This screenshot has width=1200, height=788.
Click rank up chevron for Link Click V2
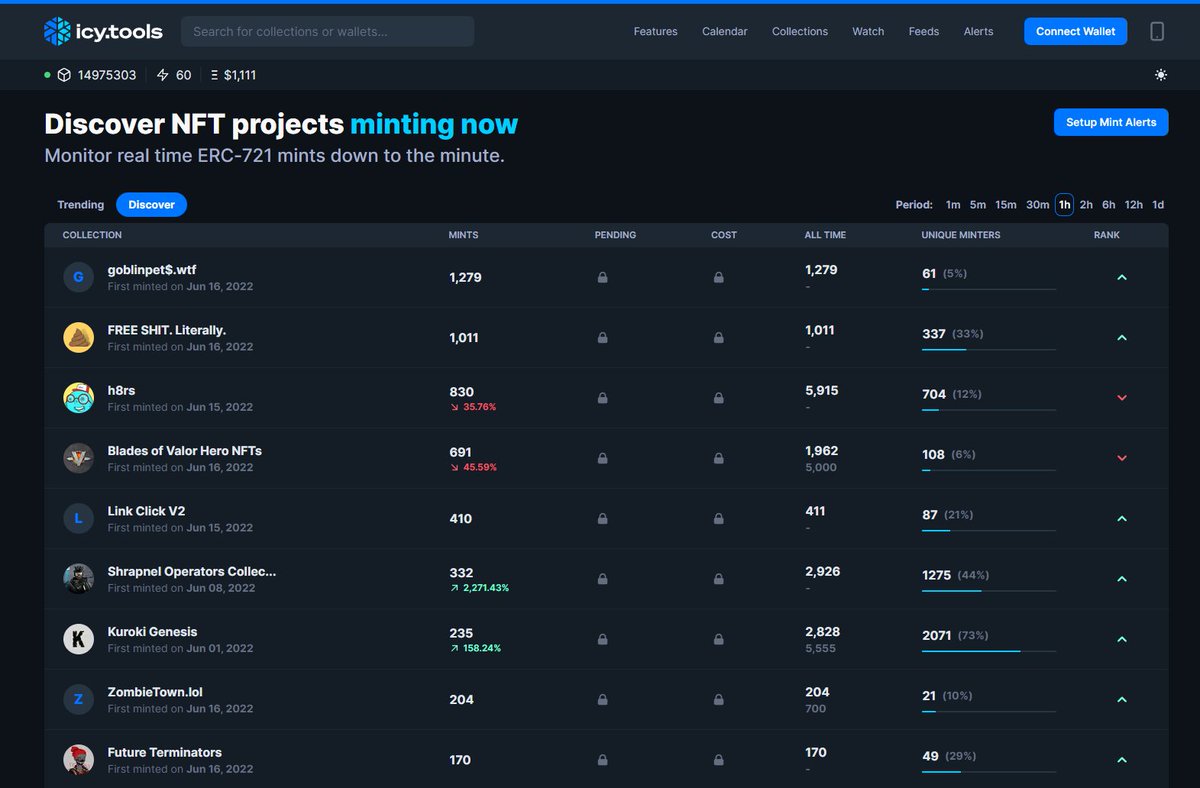[1121, 519]
